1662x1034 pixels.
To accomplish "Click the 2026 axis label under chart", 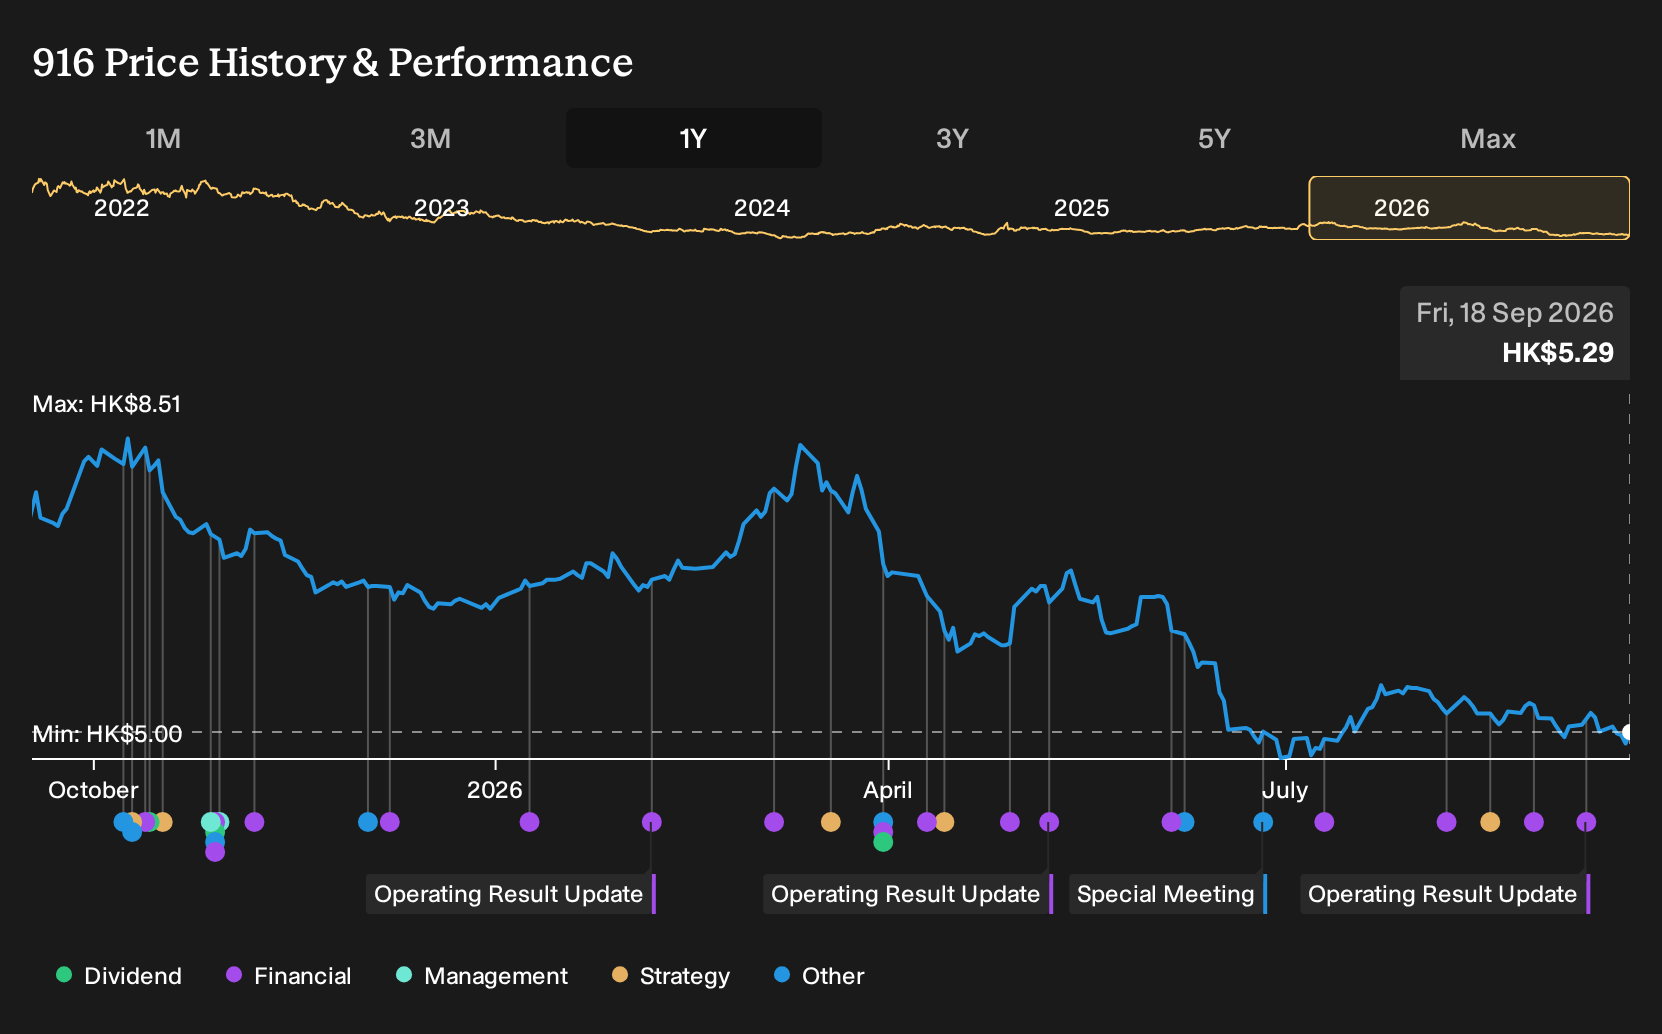I will pyautogui.click(x=494, y=790).
